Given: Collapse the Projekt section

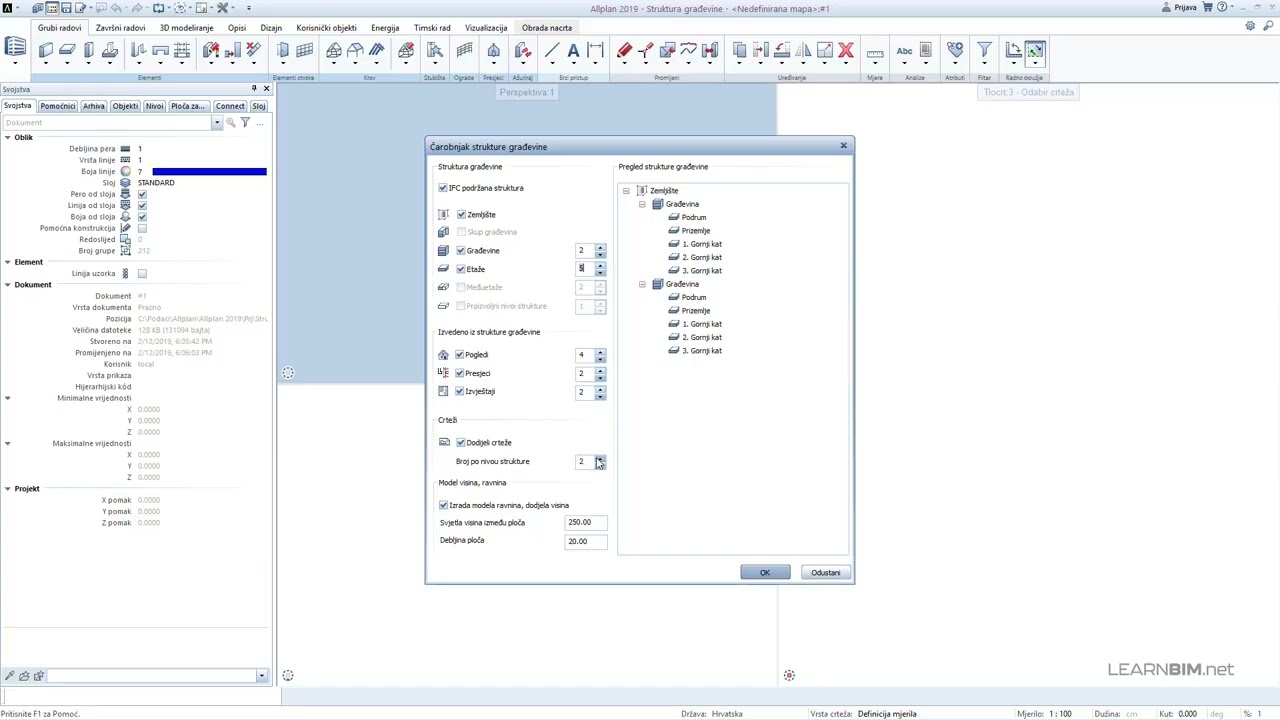Looking at the screenshot, I should [x=7, y=488].
